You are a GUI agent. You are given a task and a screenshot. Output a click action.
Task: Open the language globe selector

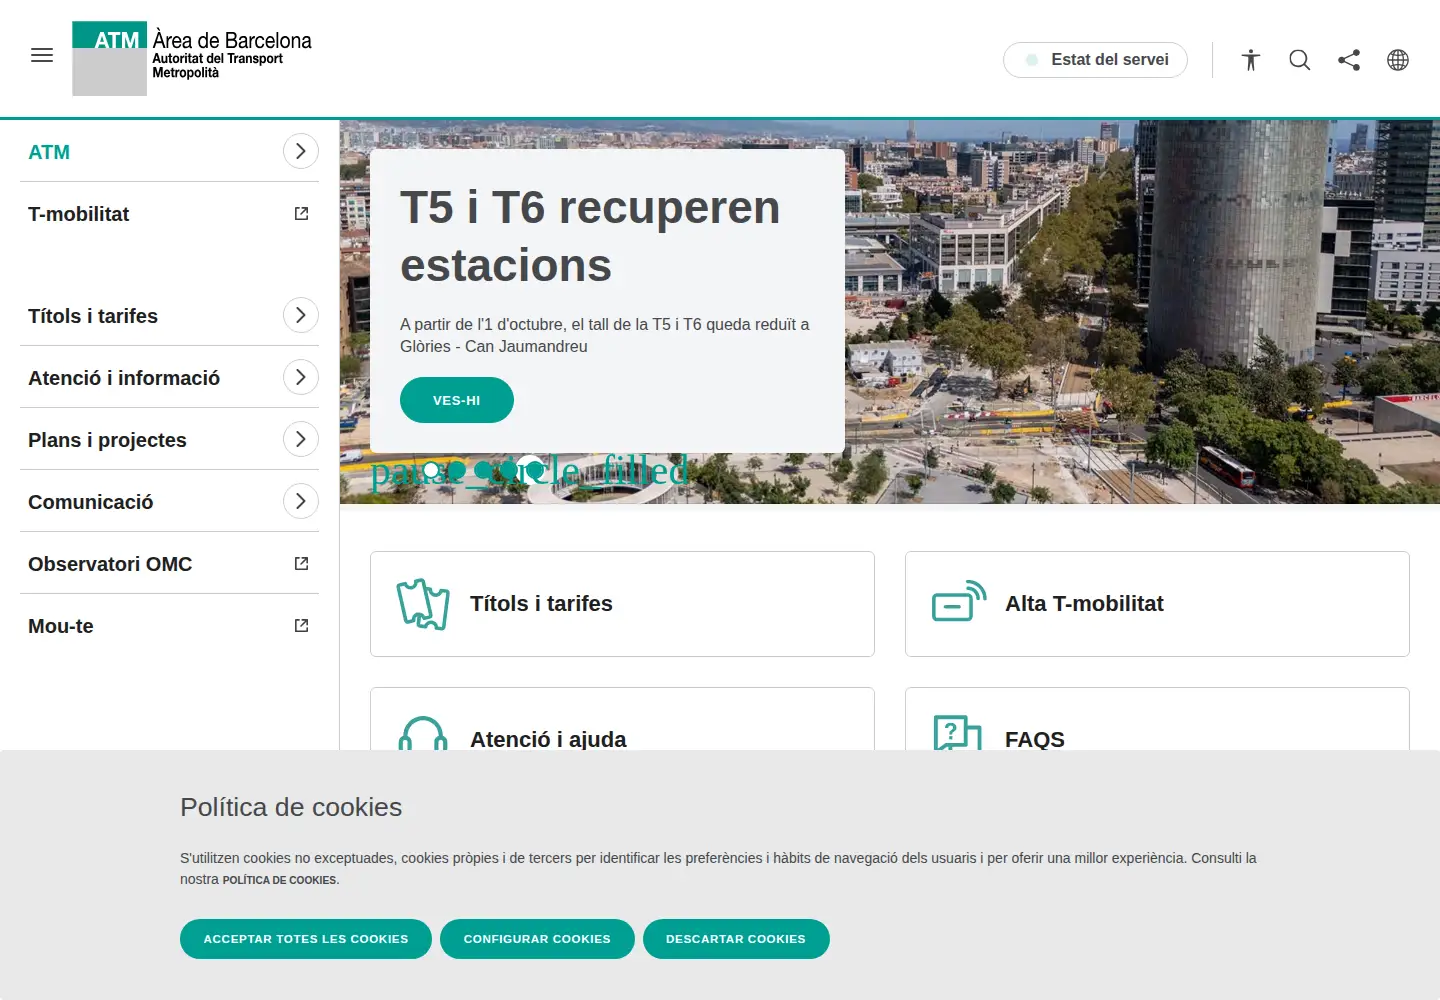point(1398,60)
